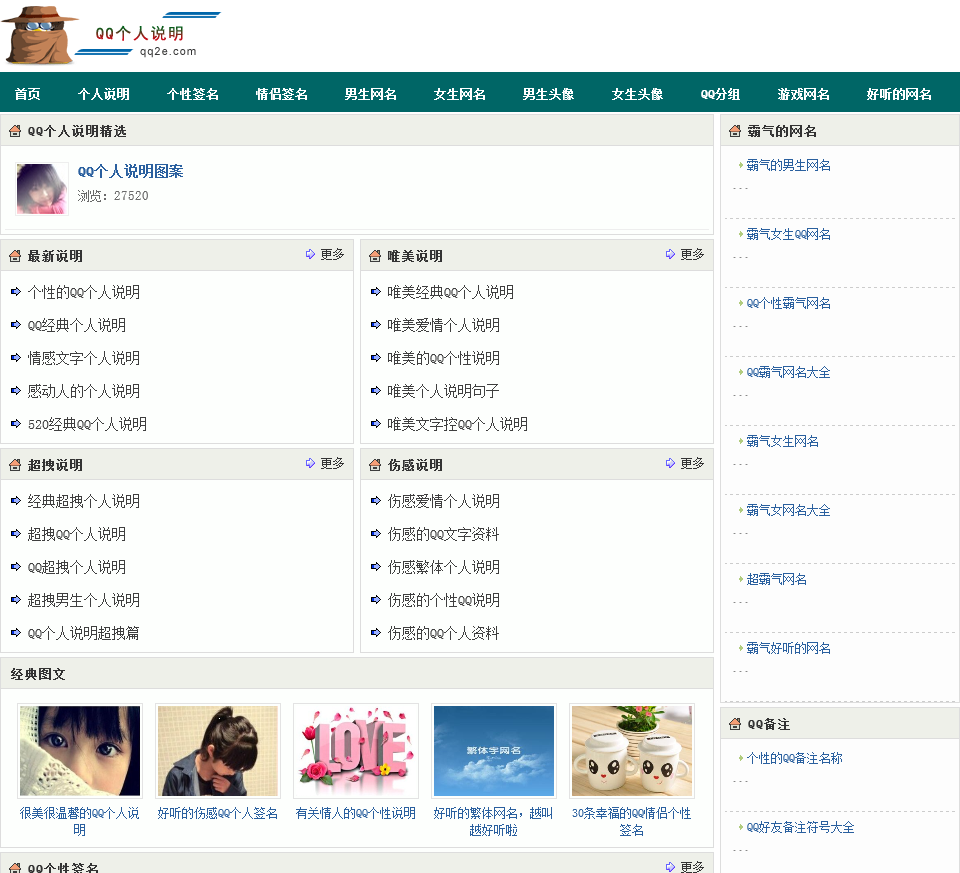Open the 超拽QQ个人说明 link

pos(77,534)
